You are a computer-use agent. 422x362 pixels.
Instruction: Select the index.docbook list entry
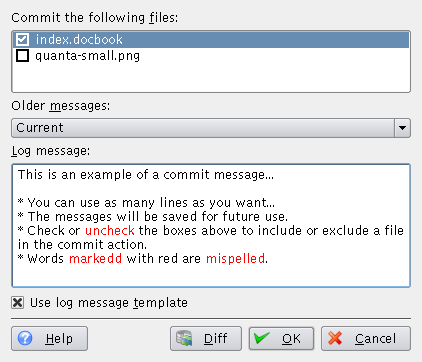click(211, 39)
